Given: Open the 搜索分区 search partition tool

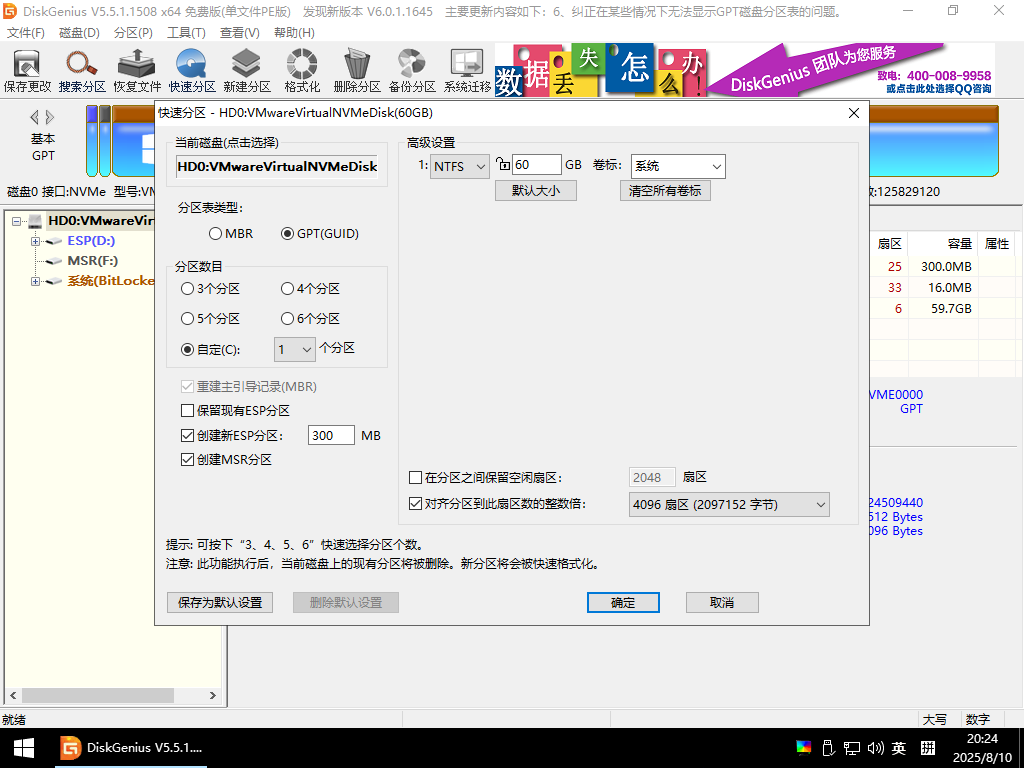Looking at the screenshot, I should (82, 71).
